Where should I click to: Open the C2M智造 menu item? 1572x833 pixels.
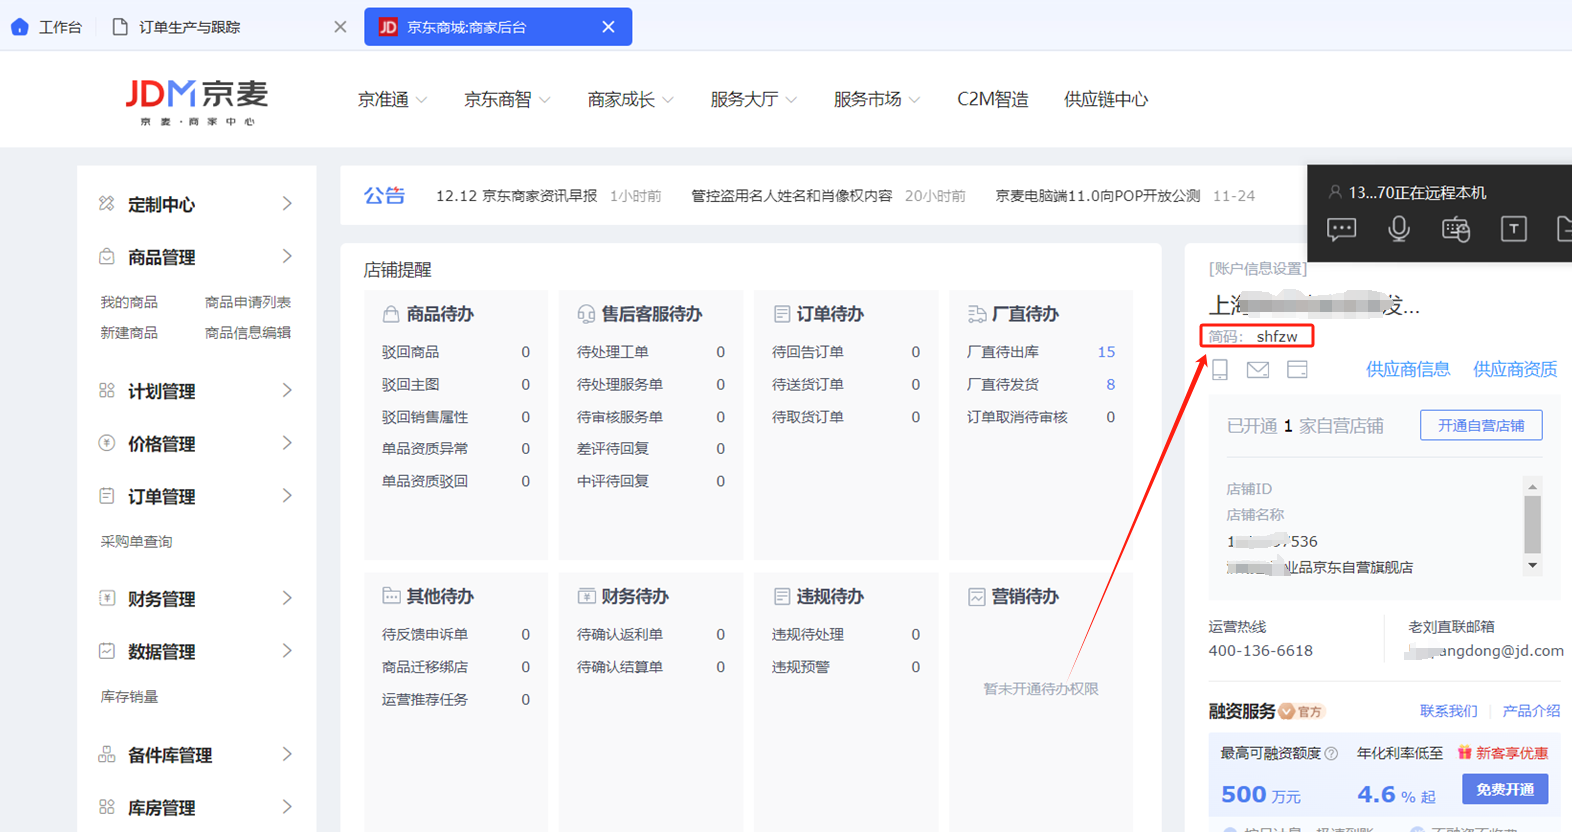[993, 99]
